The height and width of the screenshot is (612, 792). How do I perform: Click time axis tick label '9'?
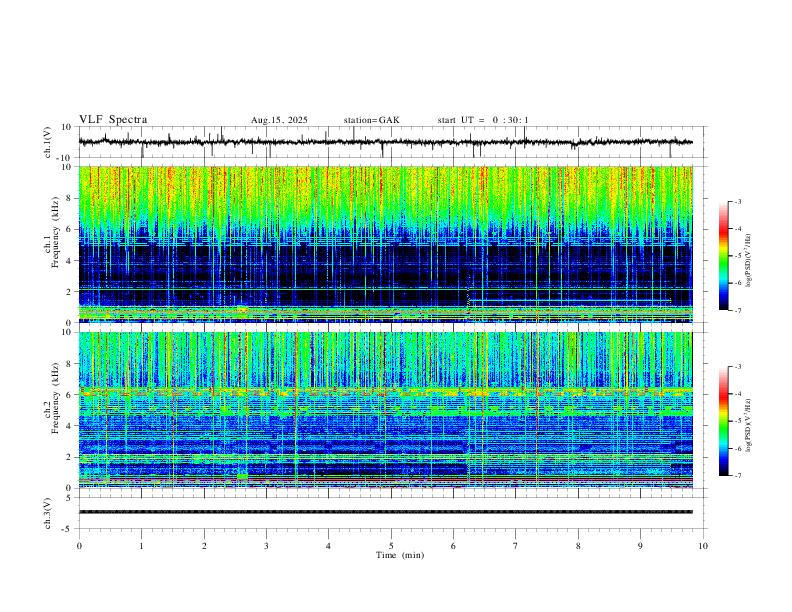pos(640,546)
